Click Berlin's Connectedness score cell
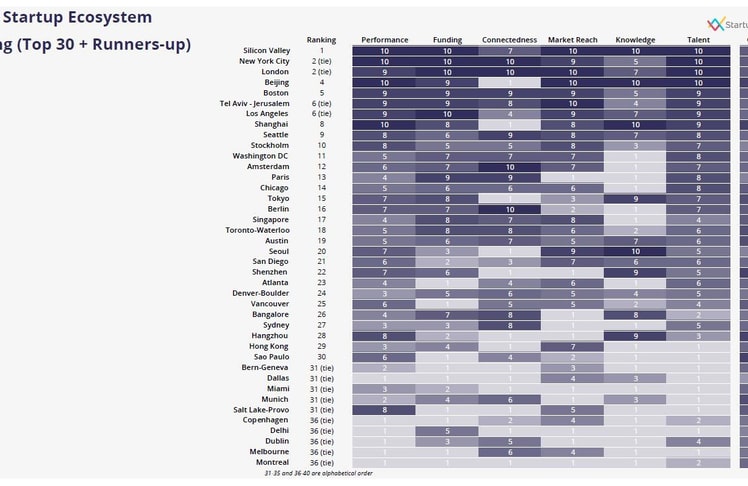The width and height of the screenshot is (748, 486). click(x=509, y=209)
